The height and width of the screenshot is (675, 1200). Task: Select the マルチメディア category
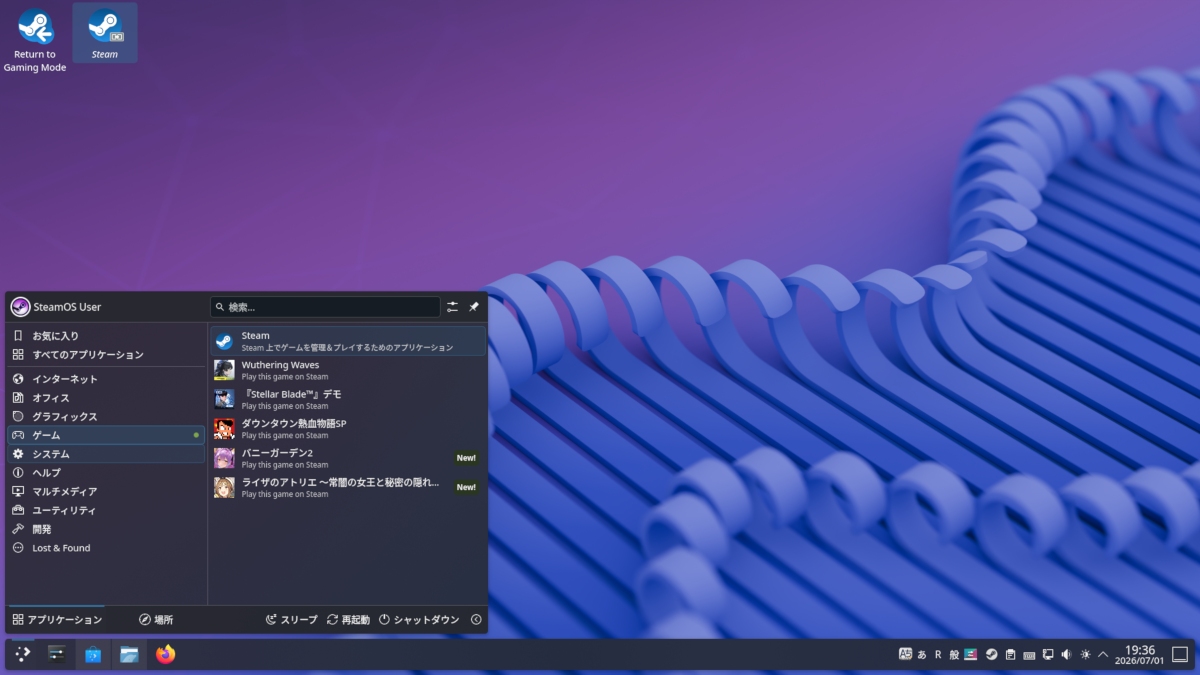[x=106, y=491]
